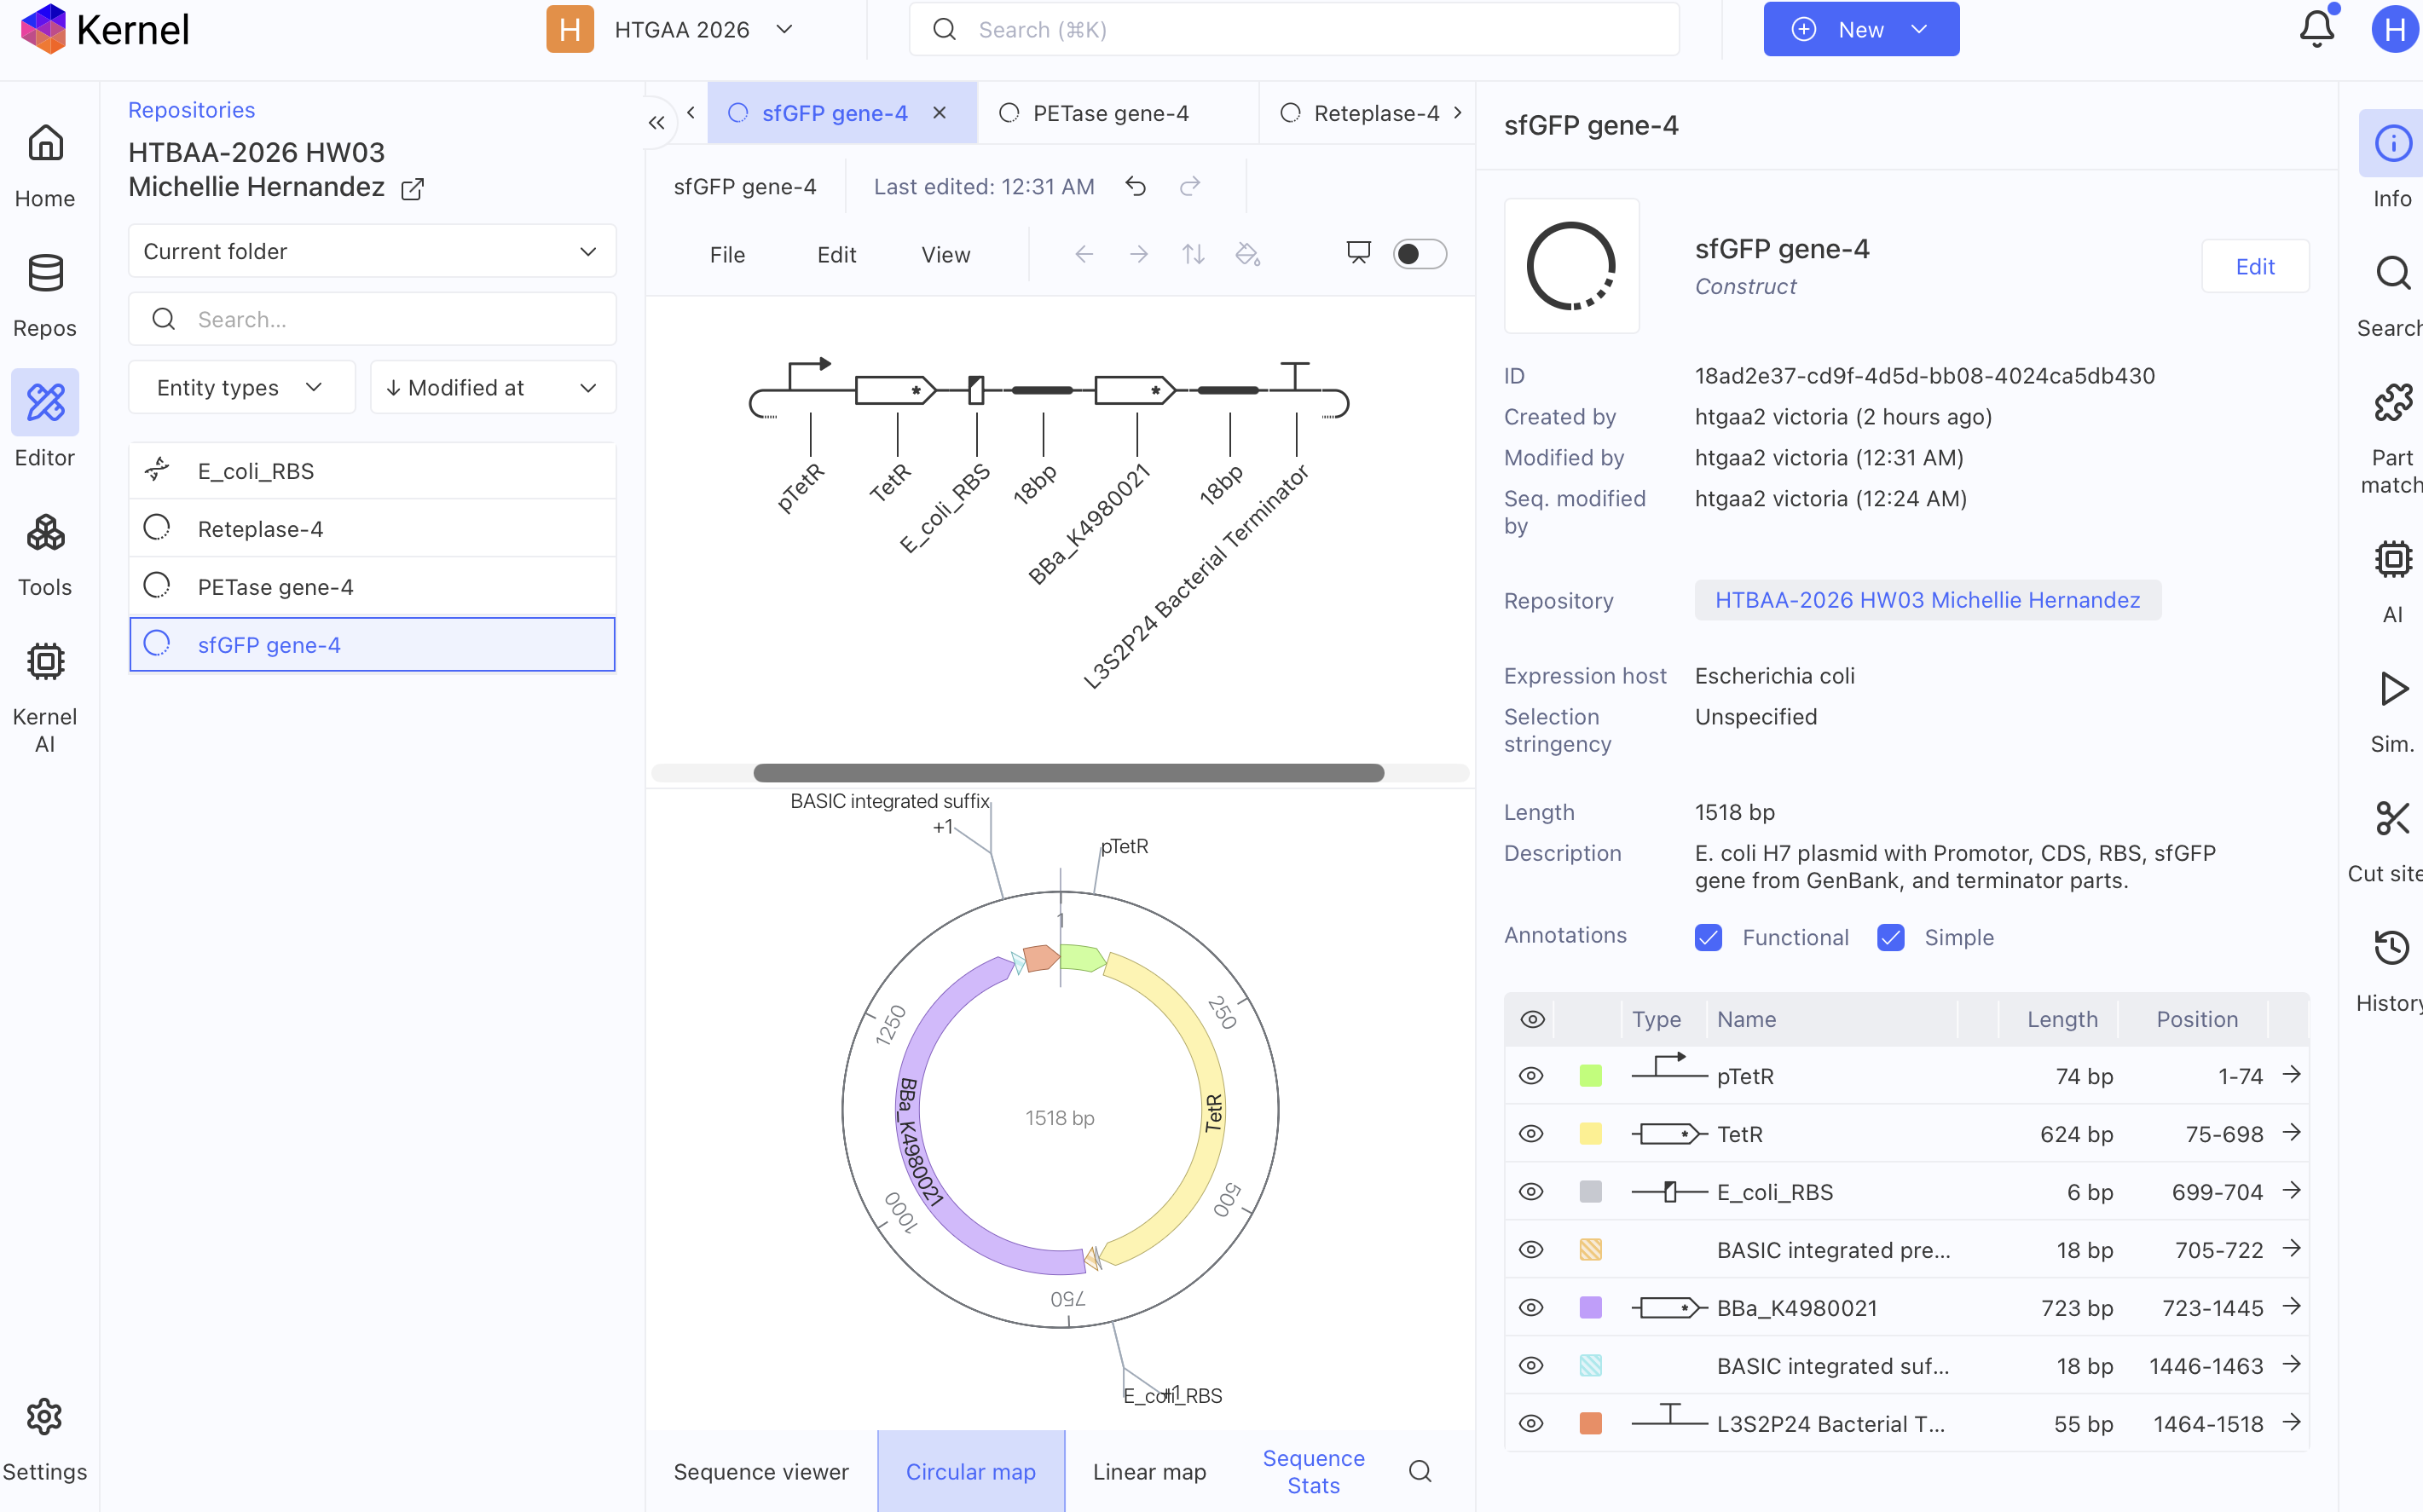Click the Edit button for sfGFP gene-4

click(x=2255, y=266)
